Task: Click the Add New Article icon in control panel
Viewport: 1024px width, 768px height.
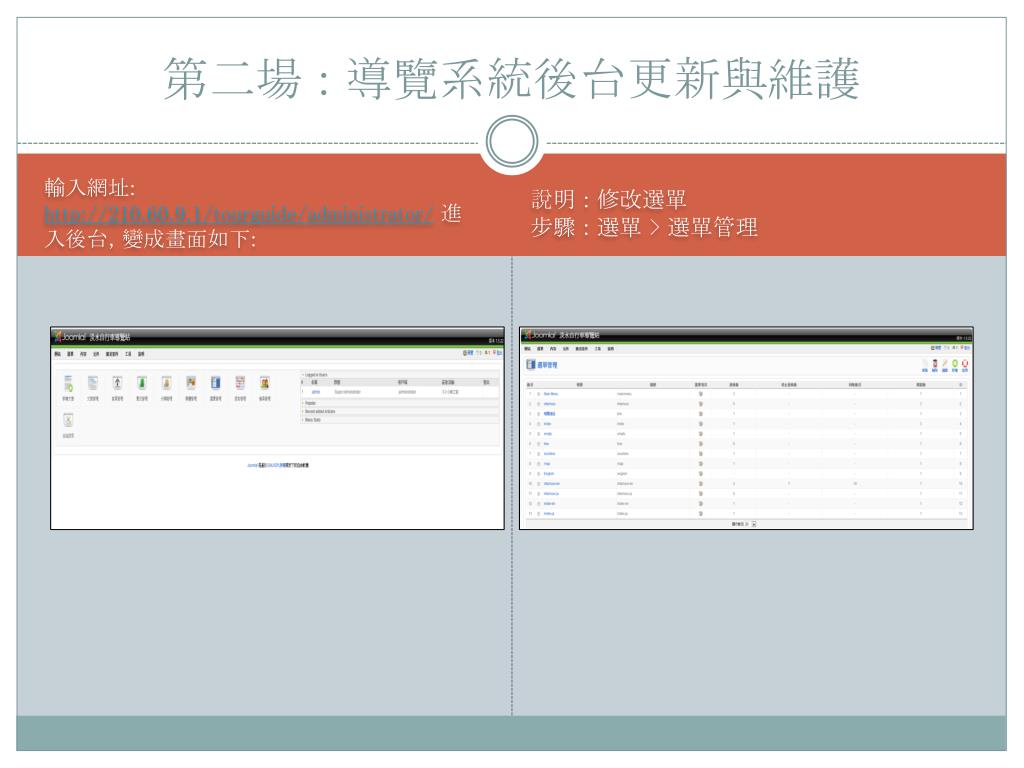Action: (69, 384)
